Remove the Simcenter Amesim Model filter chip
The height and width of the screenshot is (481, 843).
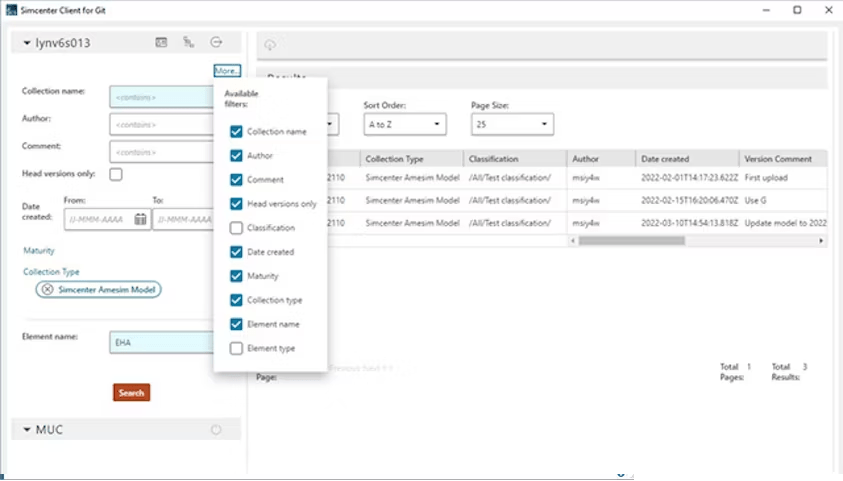tap(47, 289)
